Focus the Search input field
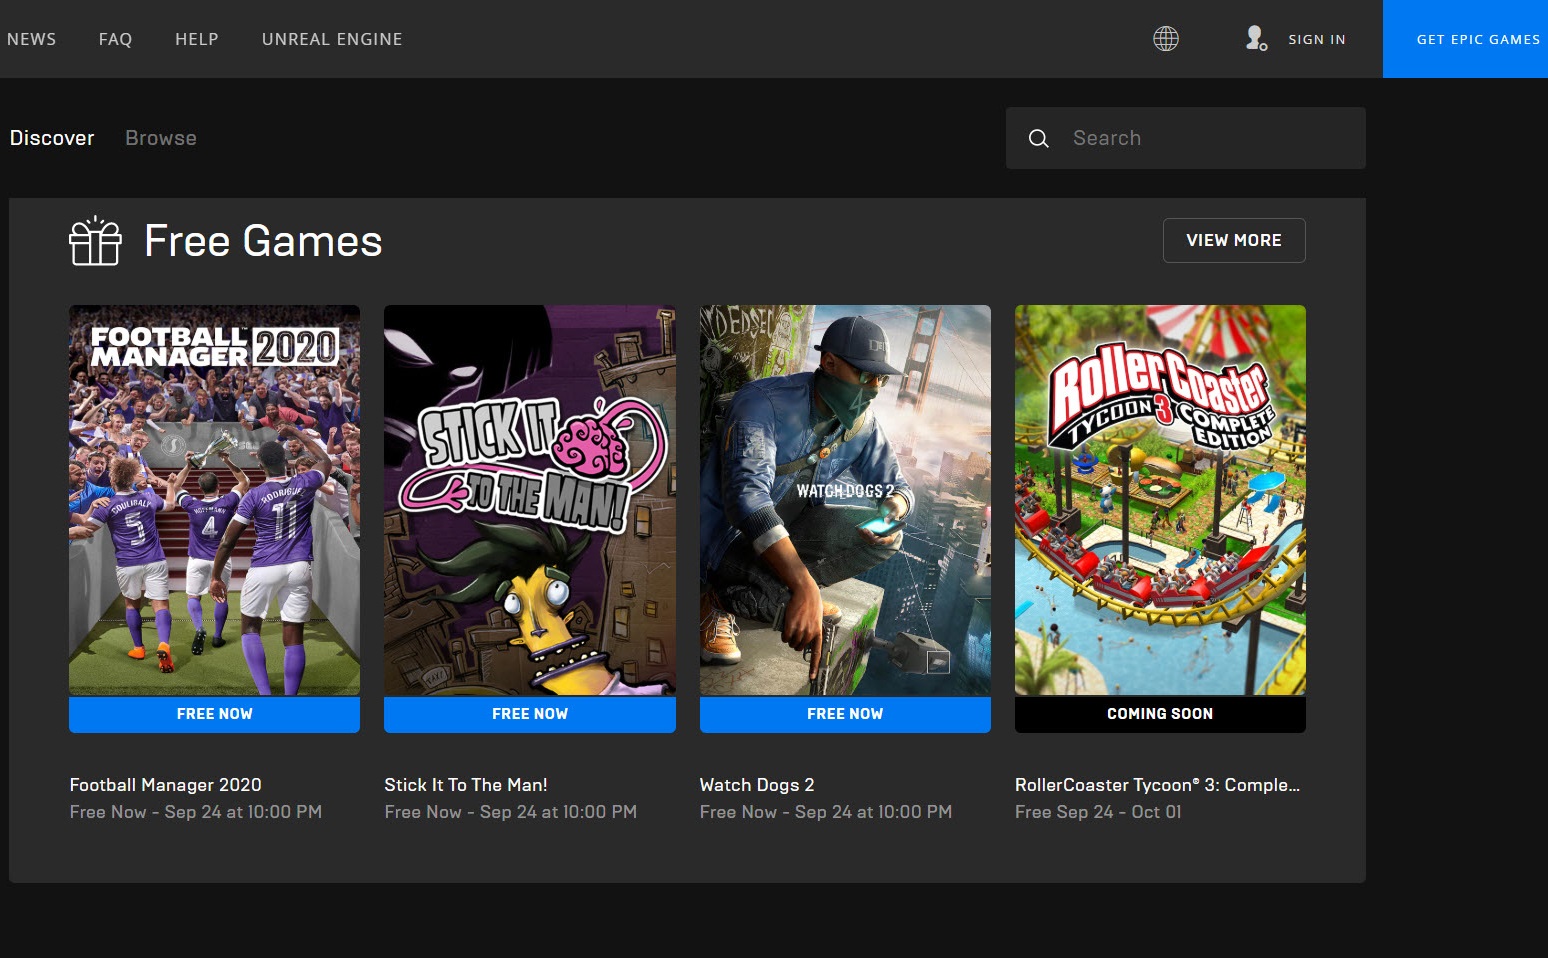Image resolution: width=1548 pixels, height=958 pixels. pyautogui.click(x=1186, y=138)
